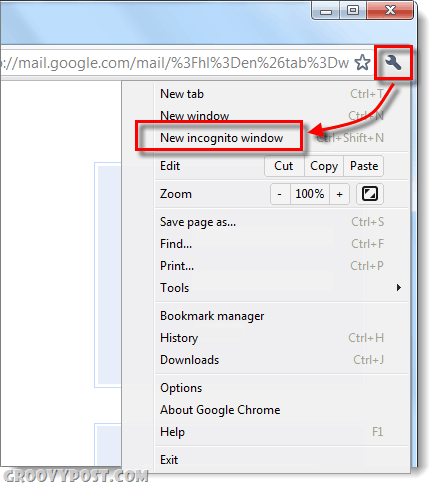Click the Copy button
The image size is (438, 487).
[324, 166]
